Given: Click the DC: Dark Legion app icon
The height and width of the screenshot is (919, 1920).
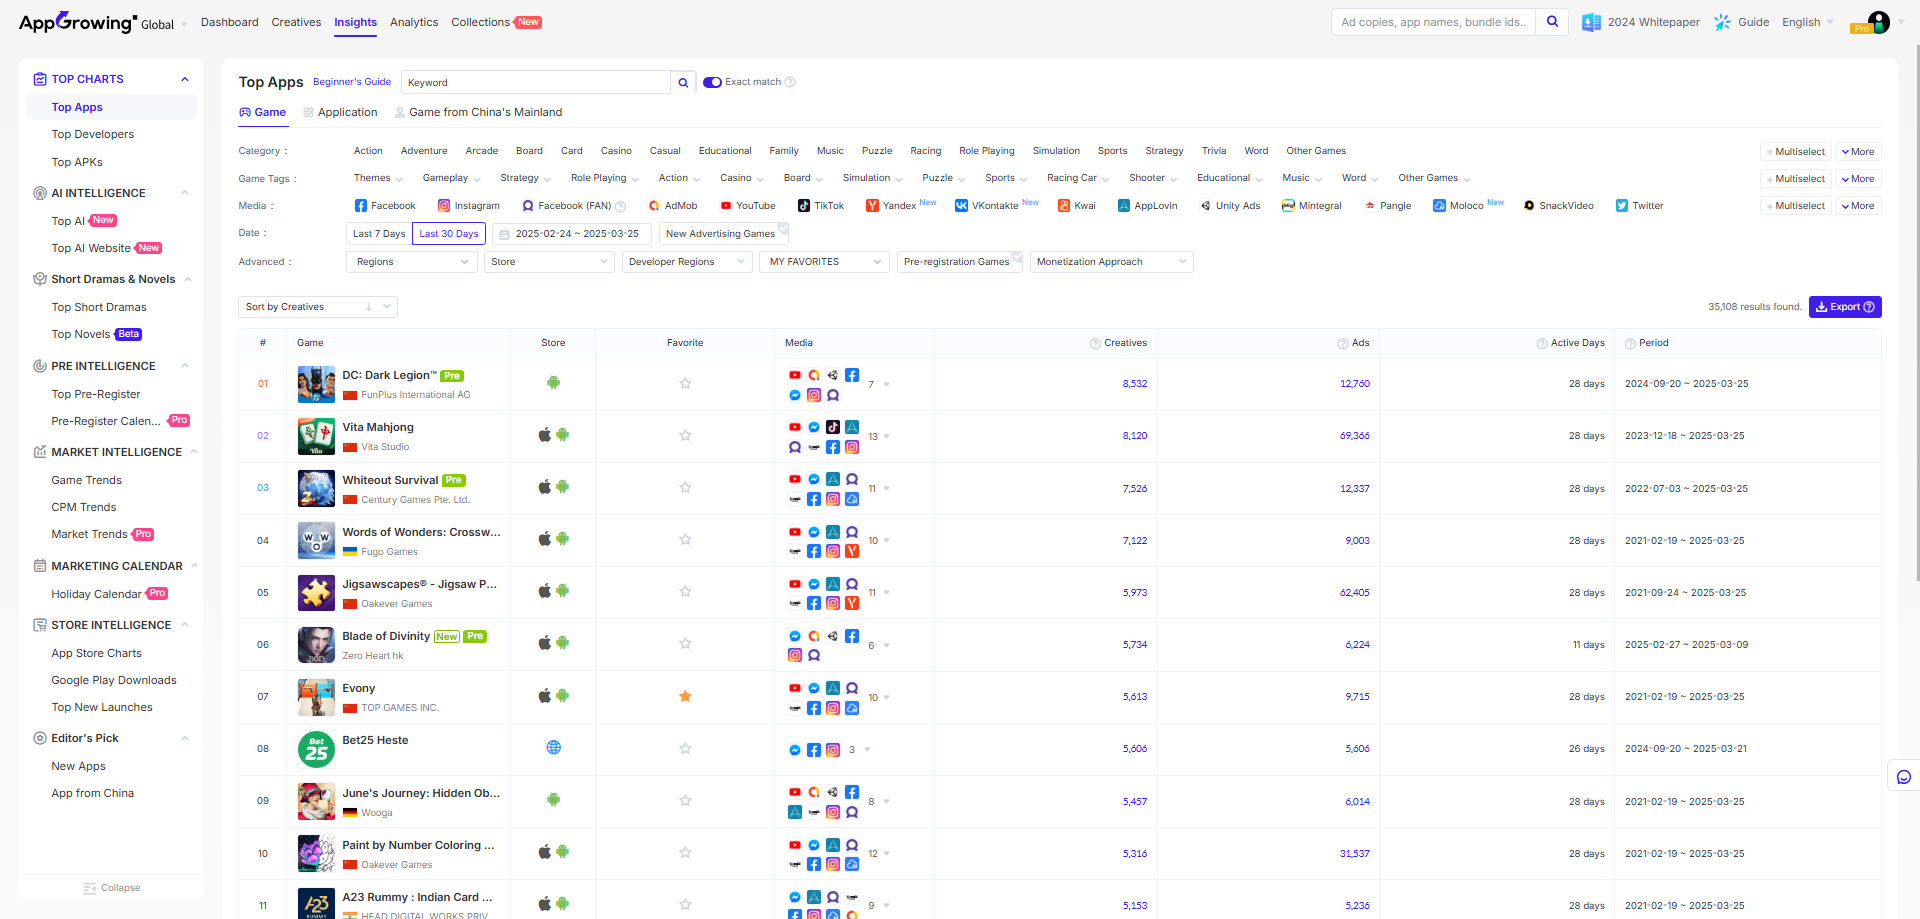Looking at the screenshot, I should coord(316,384).
